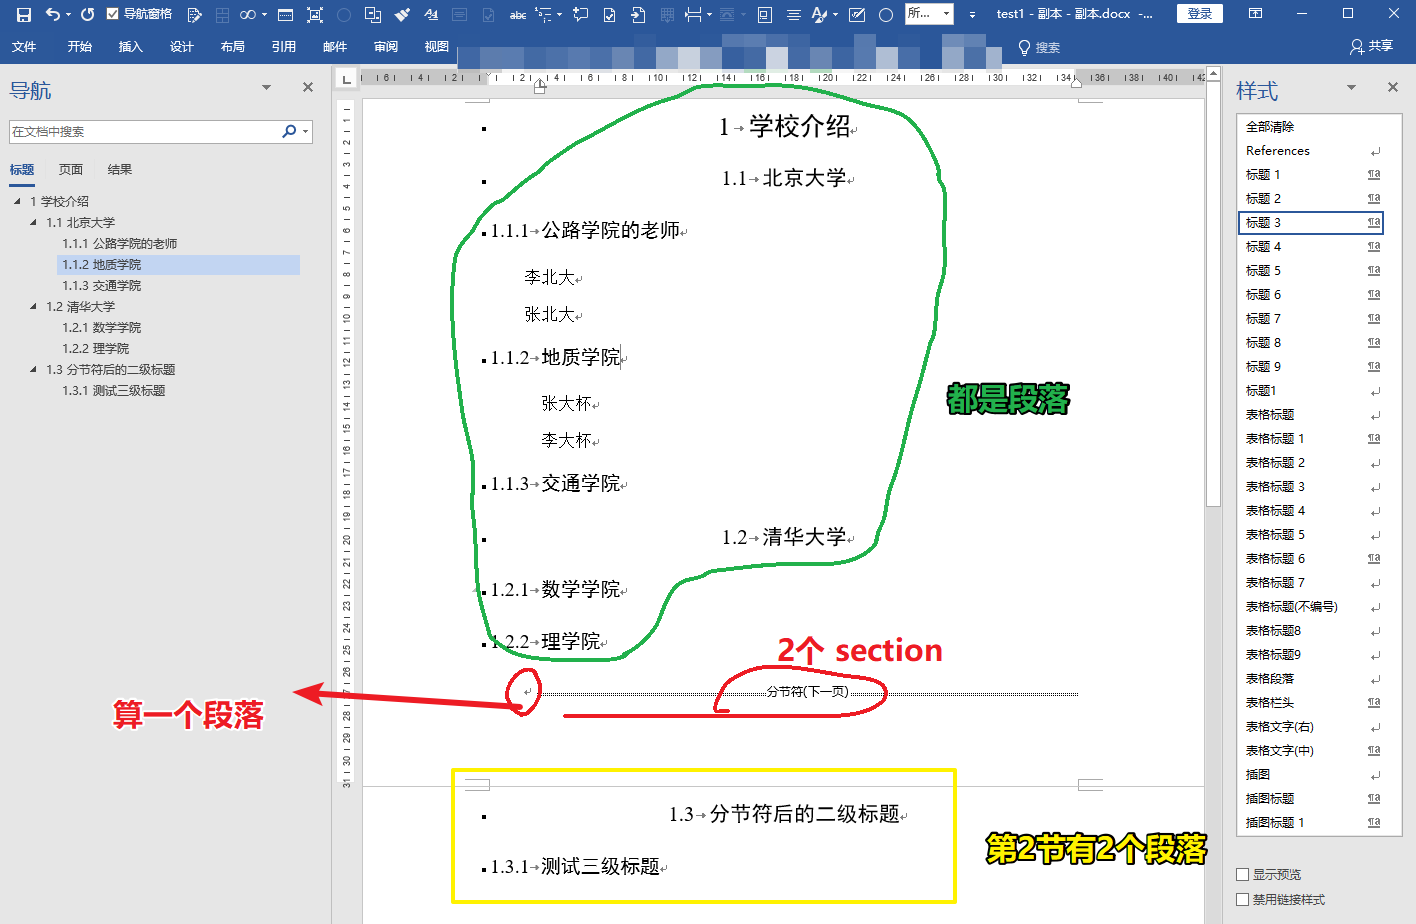
Task: Click the 分节符(下一页) section break marker
Action: pos(807,692)
